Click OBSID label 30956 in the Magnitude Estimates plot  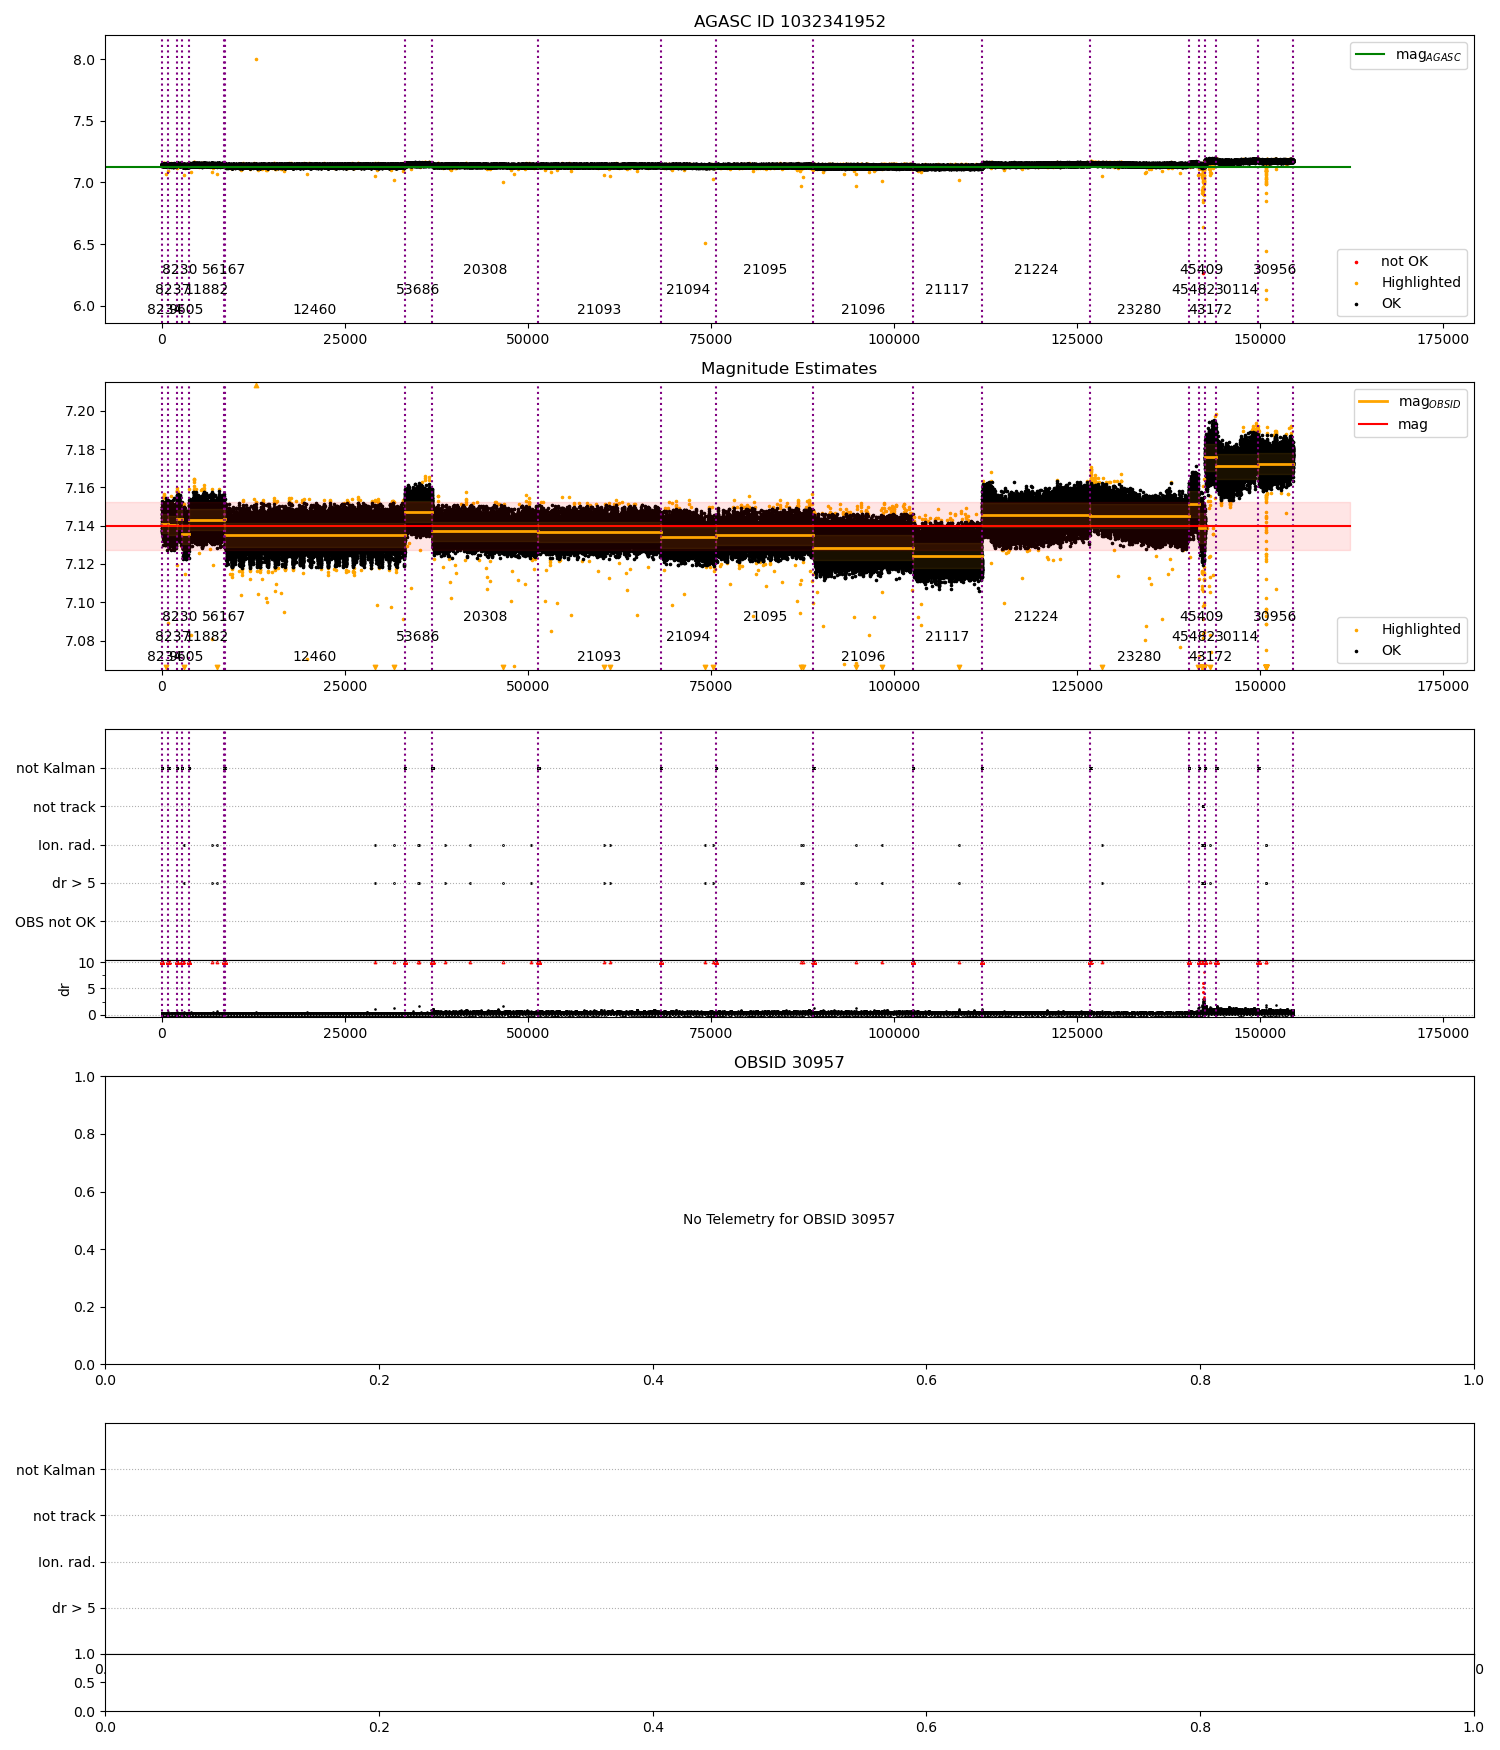point(1274,617)
